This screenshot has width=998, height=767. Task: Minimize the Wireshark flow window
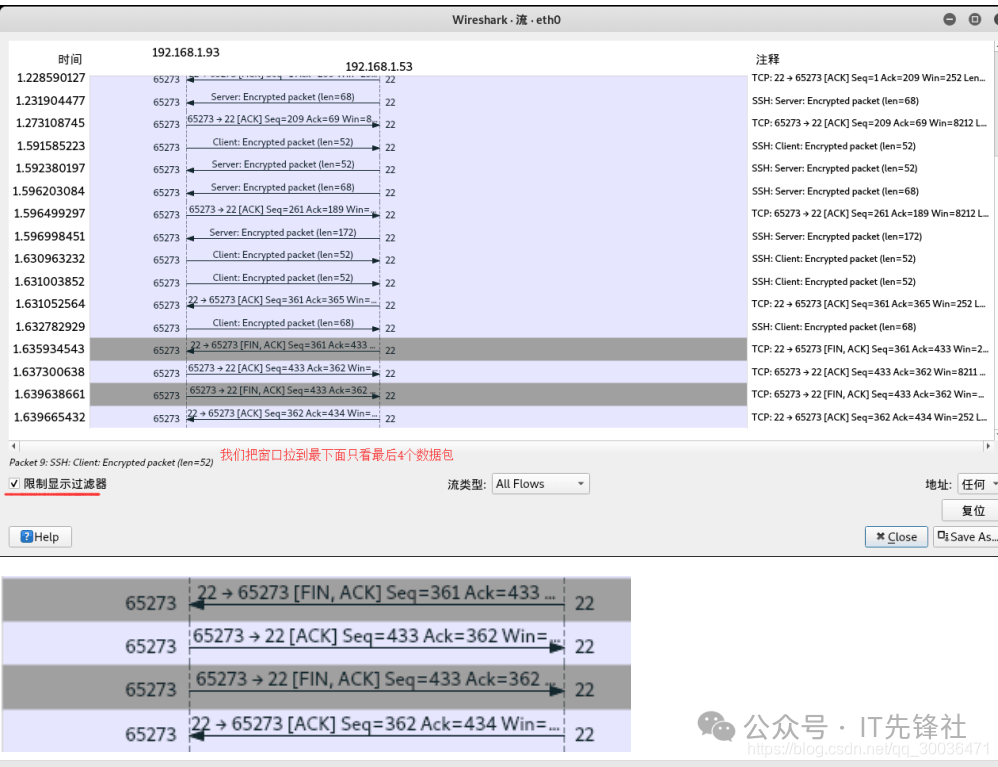coord(949,19)
